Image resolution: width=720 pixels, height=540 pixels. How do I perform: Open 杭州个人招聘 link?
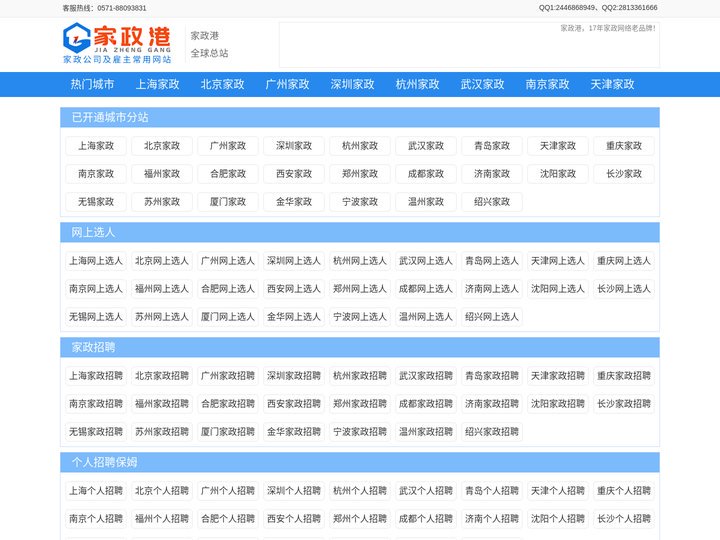coord(360,491)
